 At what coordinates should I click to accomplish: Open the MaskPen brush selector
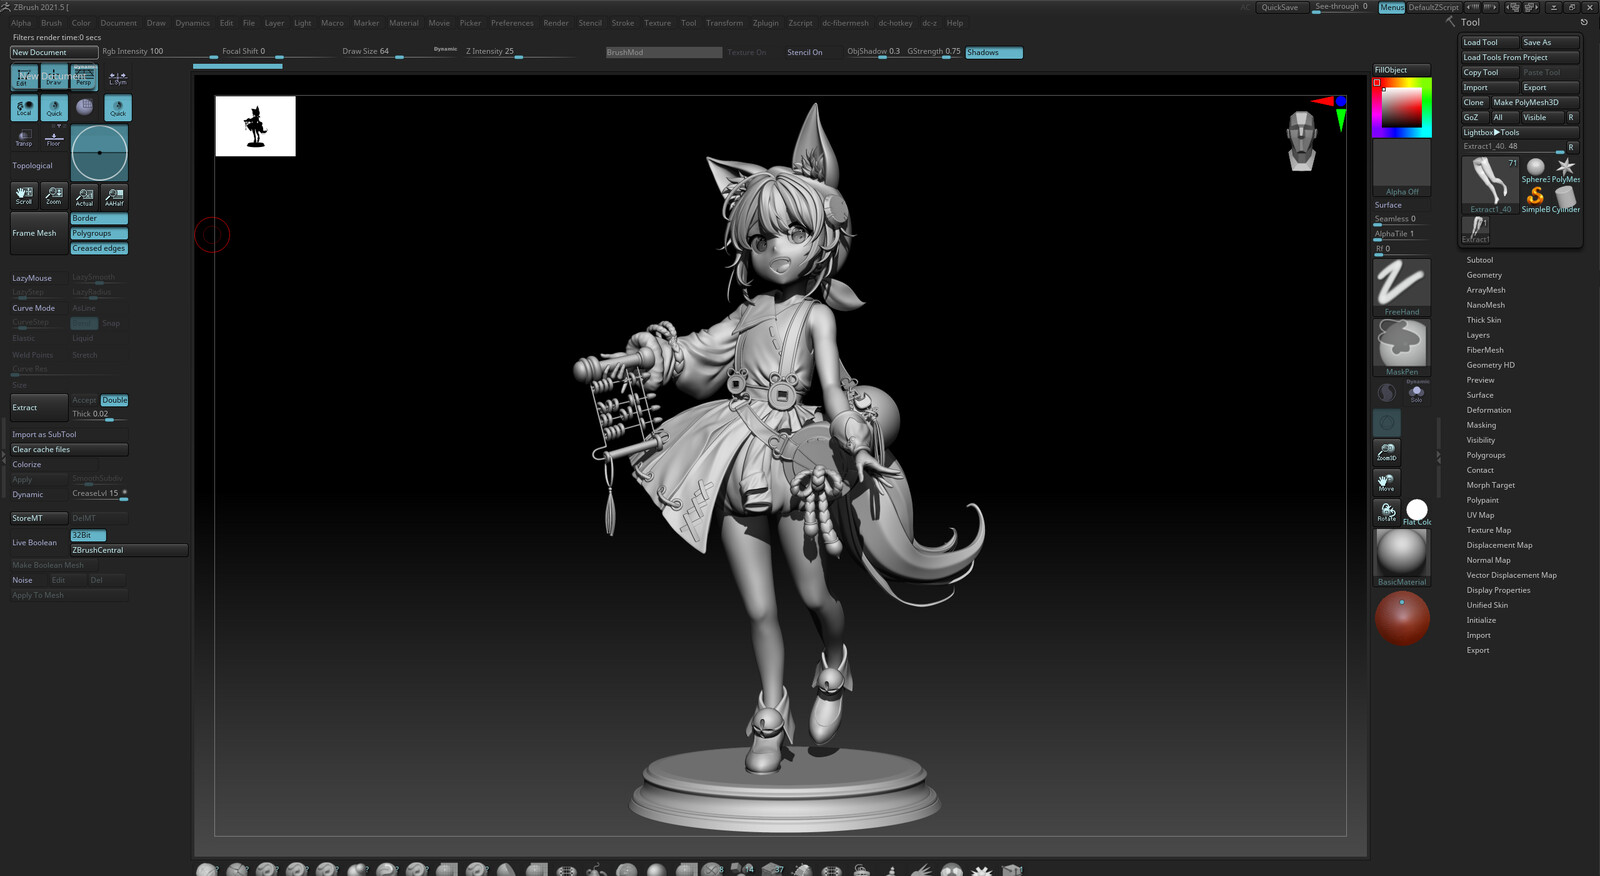coord(1401,346)
